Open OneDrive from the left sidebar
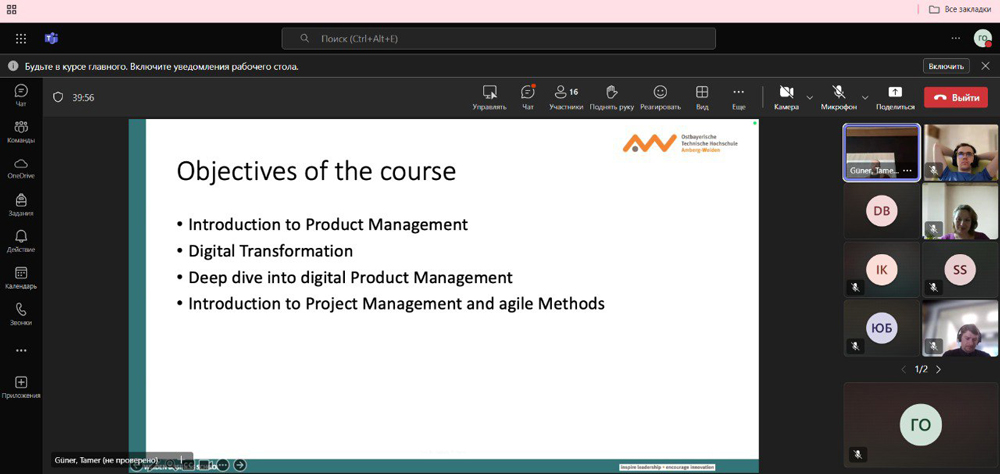 coord(21,167)
